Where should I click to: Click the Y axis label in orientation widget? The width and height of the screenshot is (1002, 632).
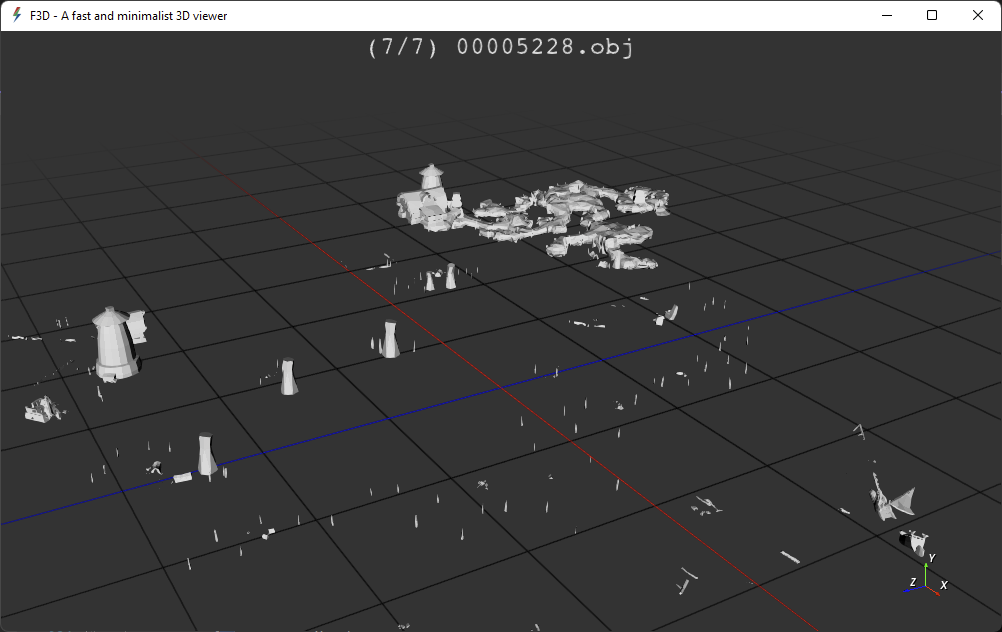(x=932, y=558)
